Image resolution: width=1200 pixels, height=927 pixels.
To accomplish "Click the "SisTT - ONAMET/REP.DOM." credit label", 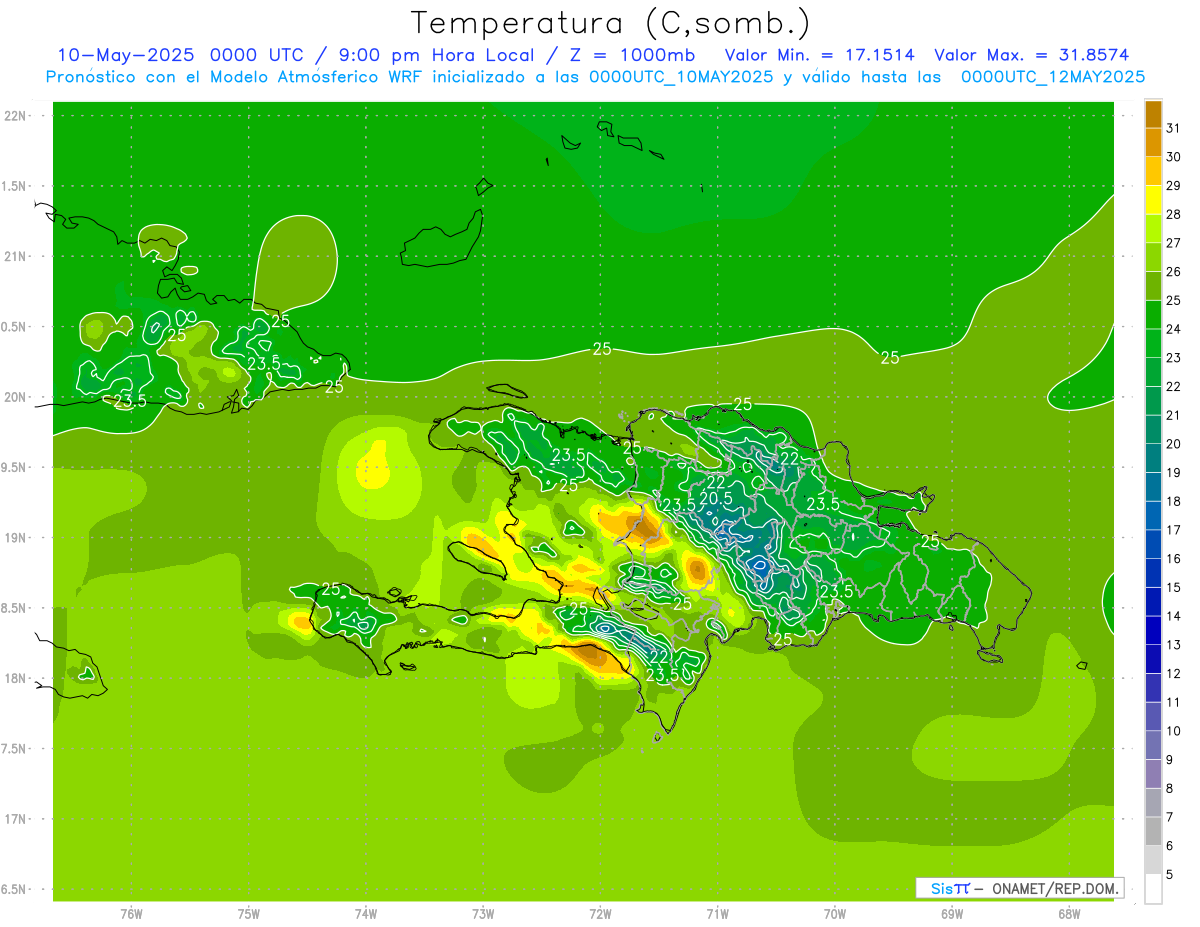I will (x=1020, y=888).
